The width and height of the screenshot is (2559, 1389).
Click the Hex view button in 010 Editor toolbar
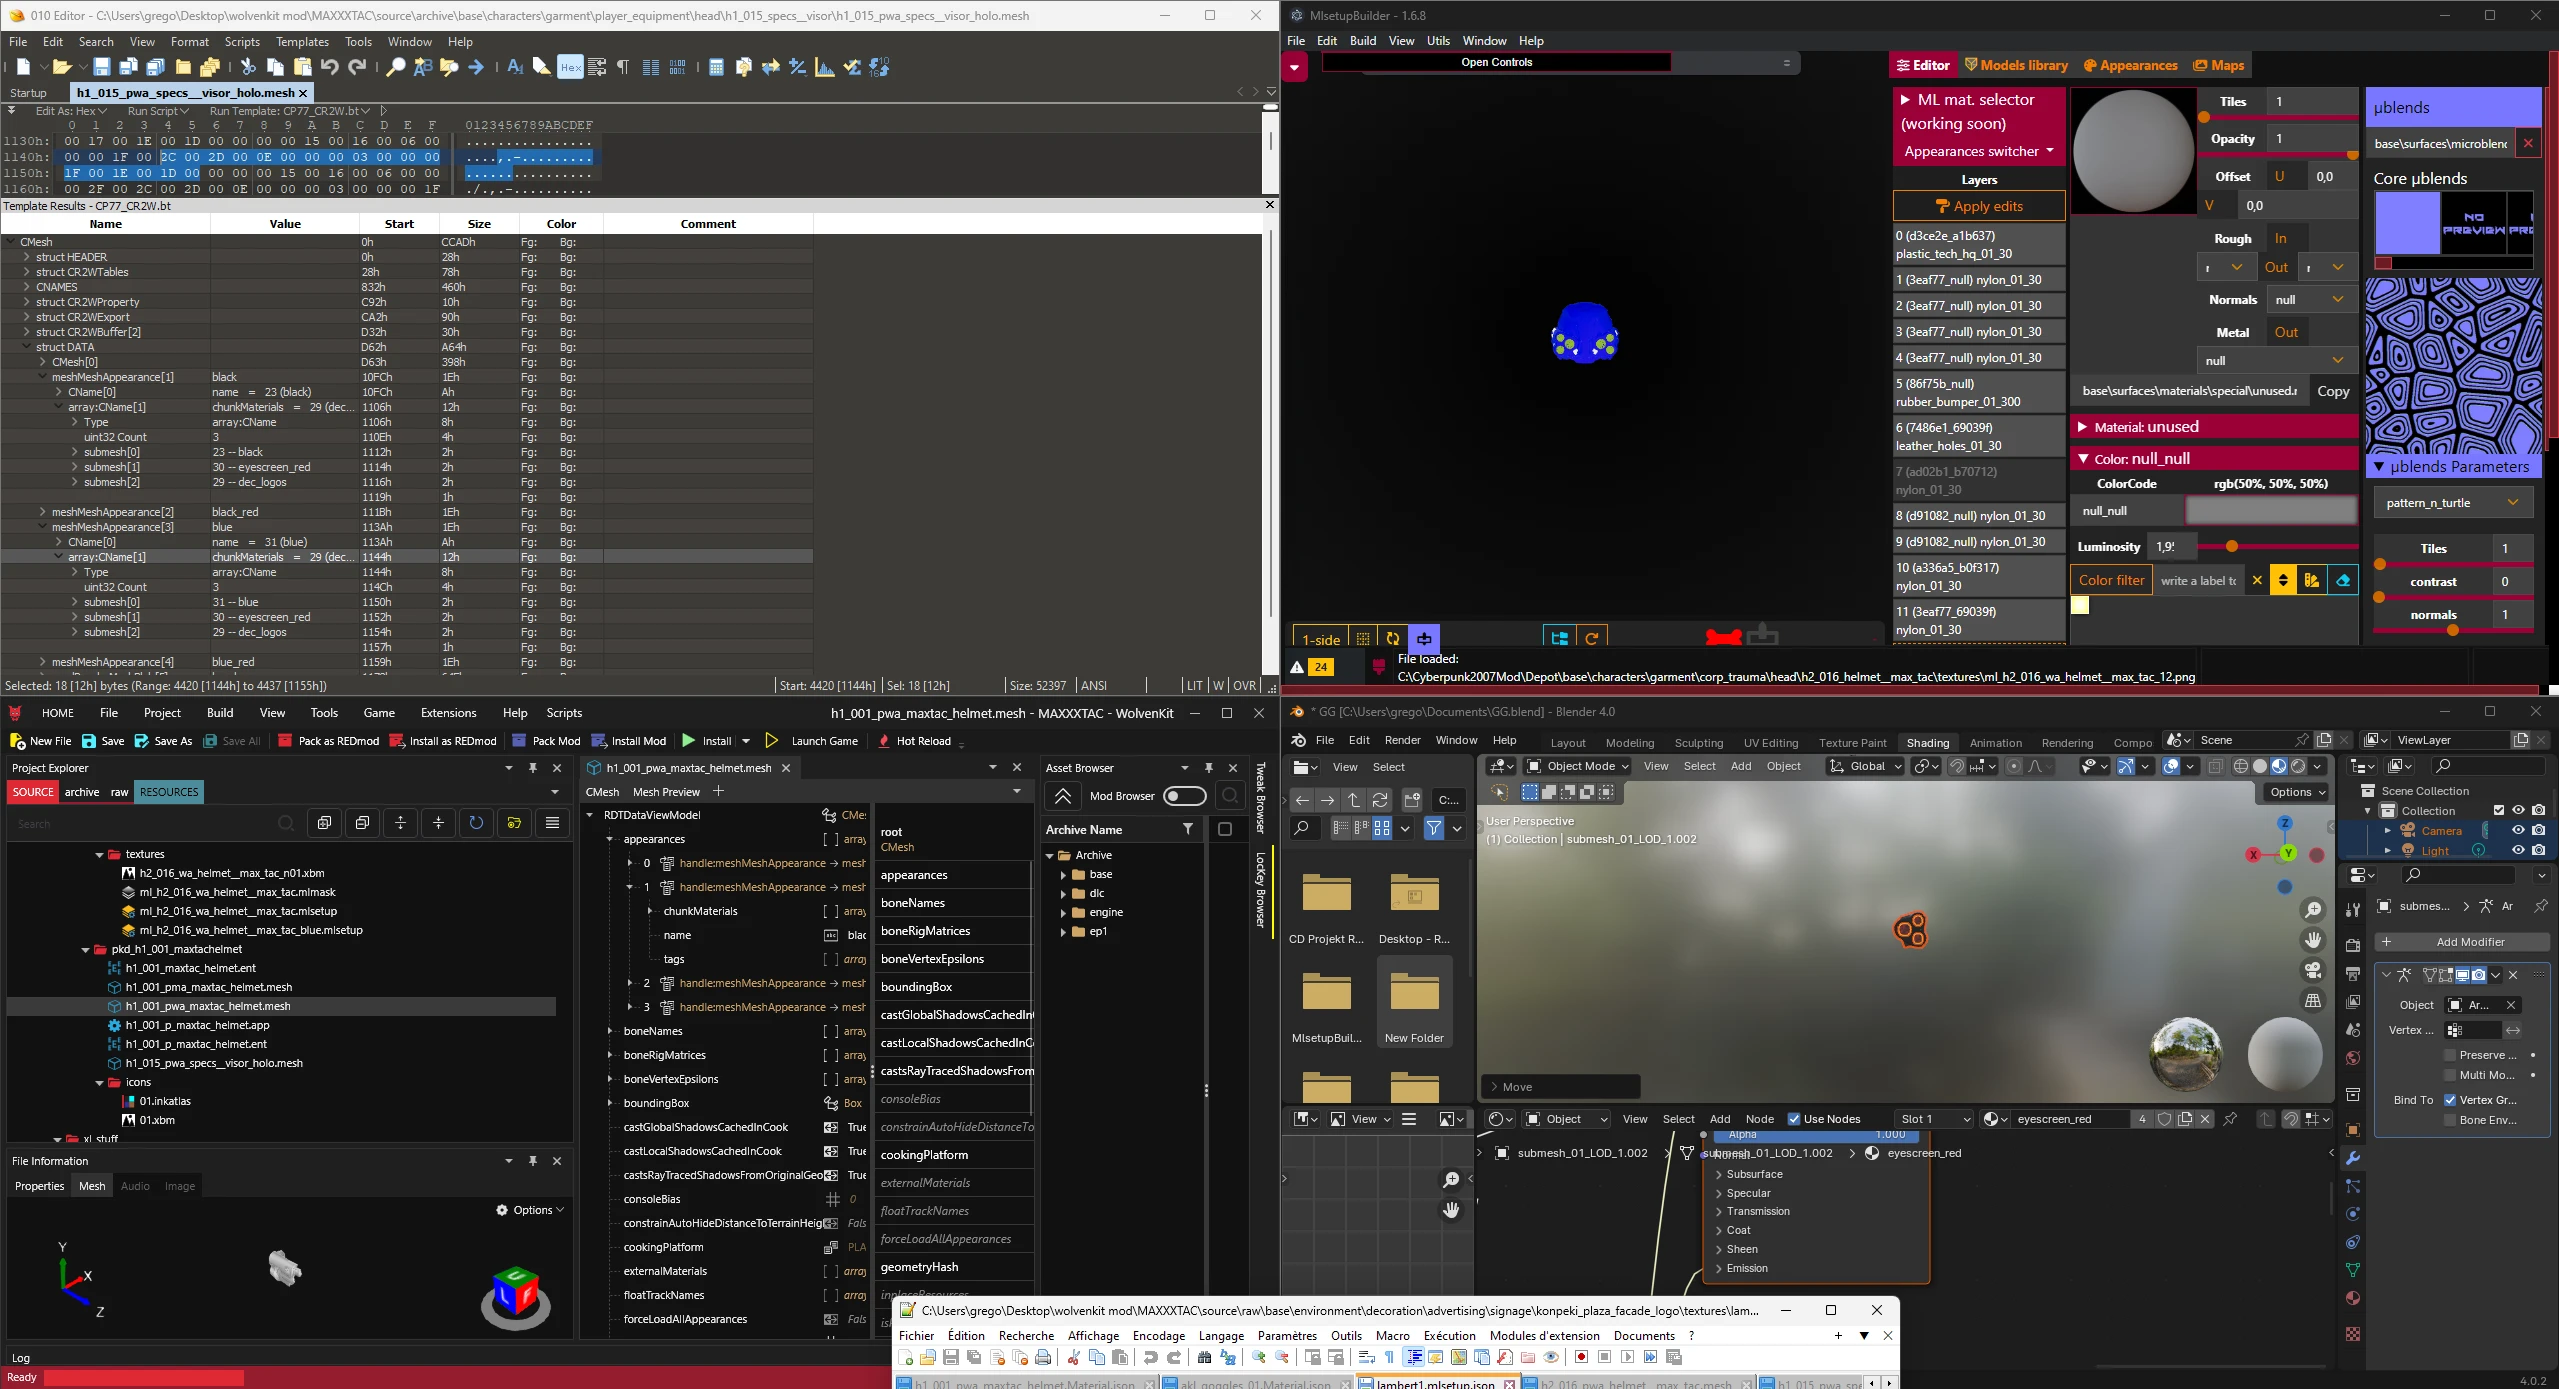570,67
